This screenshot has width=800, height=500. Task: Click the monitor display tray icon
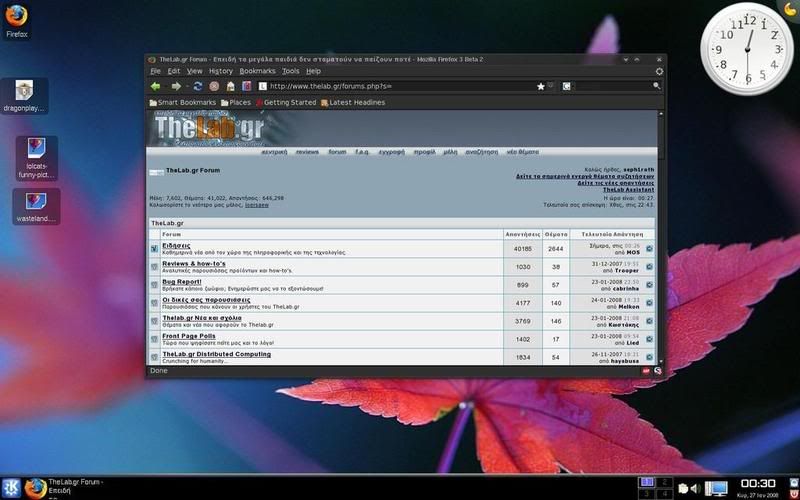pos(716,489)
